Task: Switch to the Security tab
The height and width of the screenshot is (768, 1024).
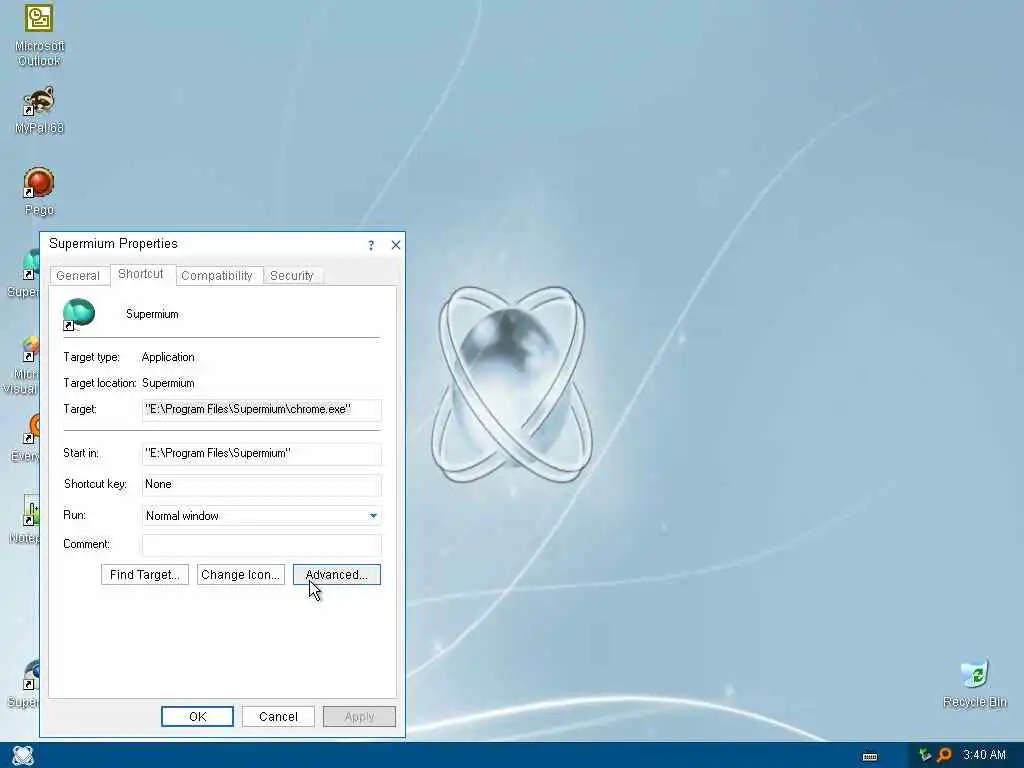Action: point(292,276)
